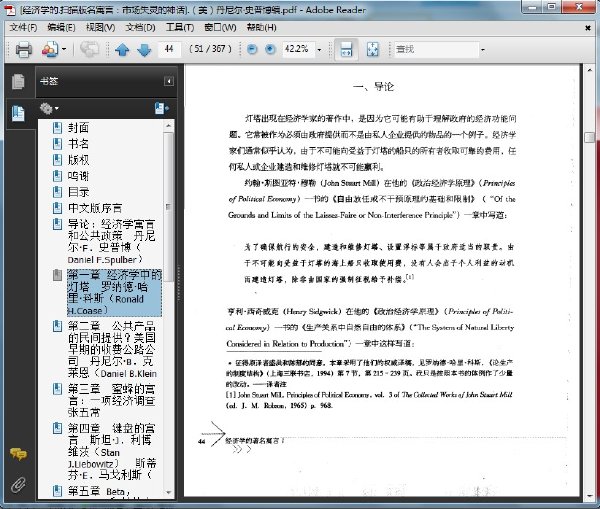Viewport: 600px width, 509px height.
Task: Click the bookmark icon beside 第三章
Action: (57, 389)
